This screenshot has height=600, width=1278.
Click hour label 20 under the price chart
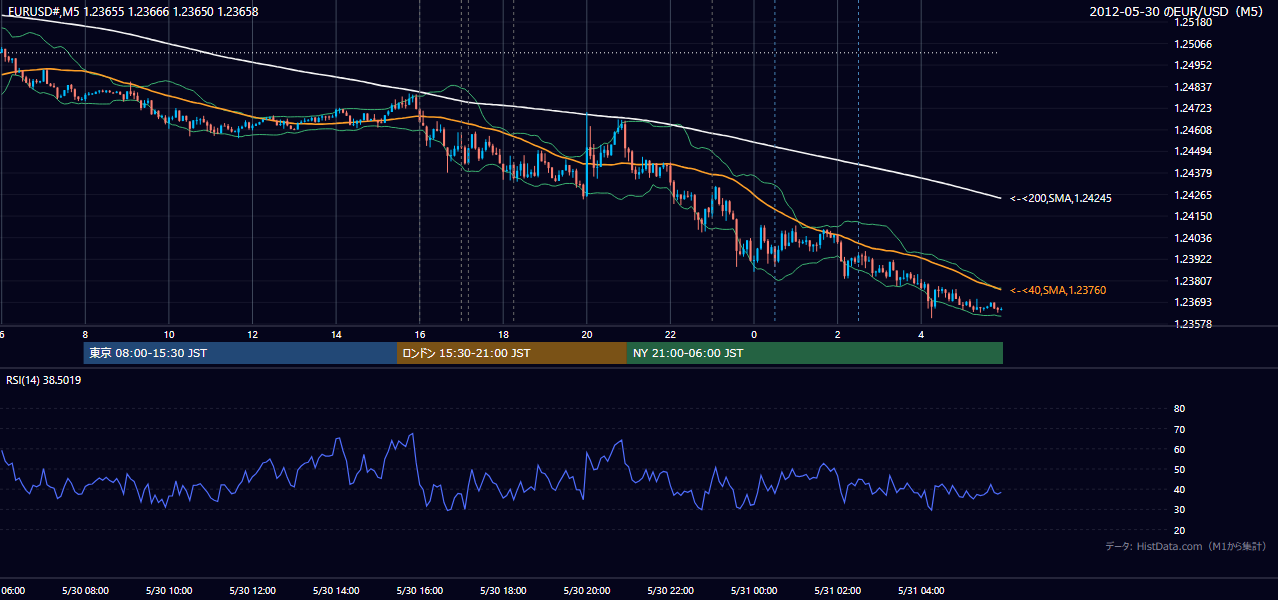tap(587, 335)
